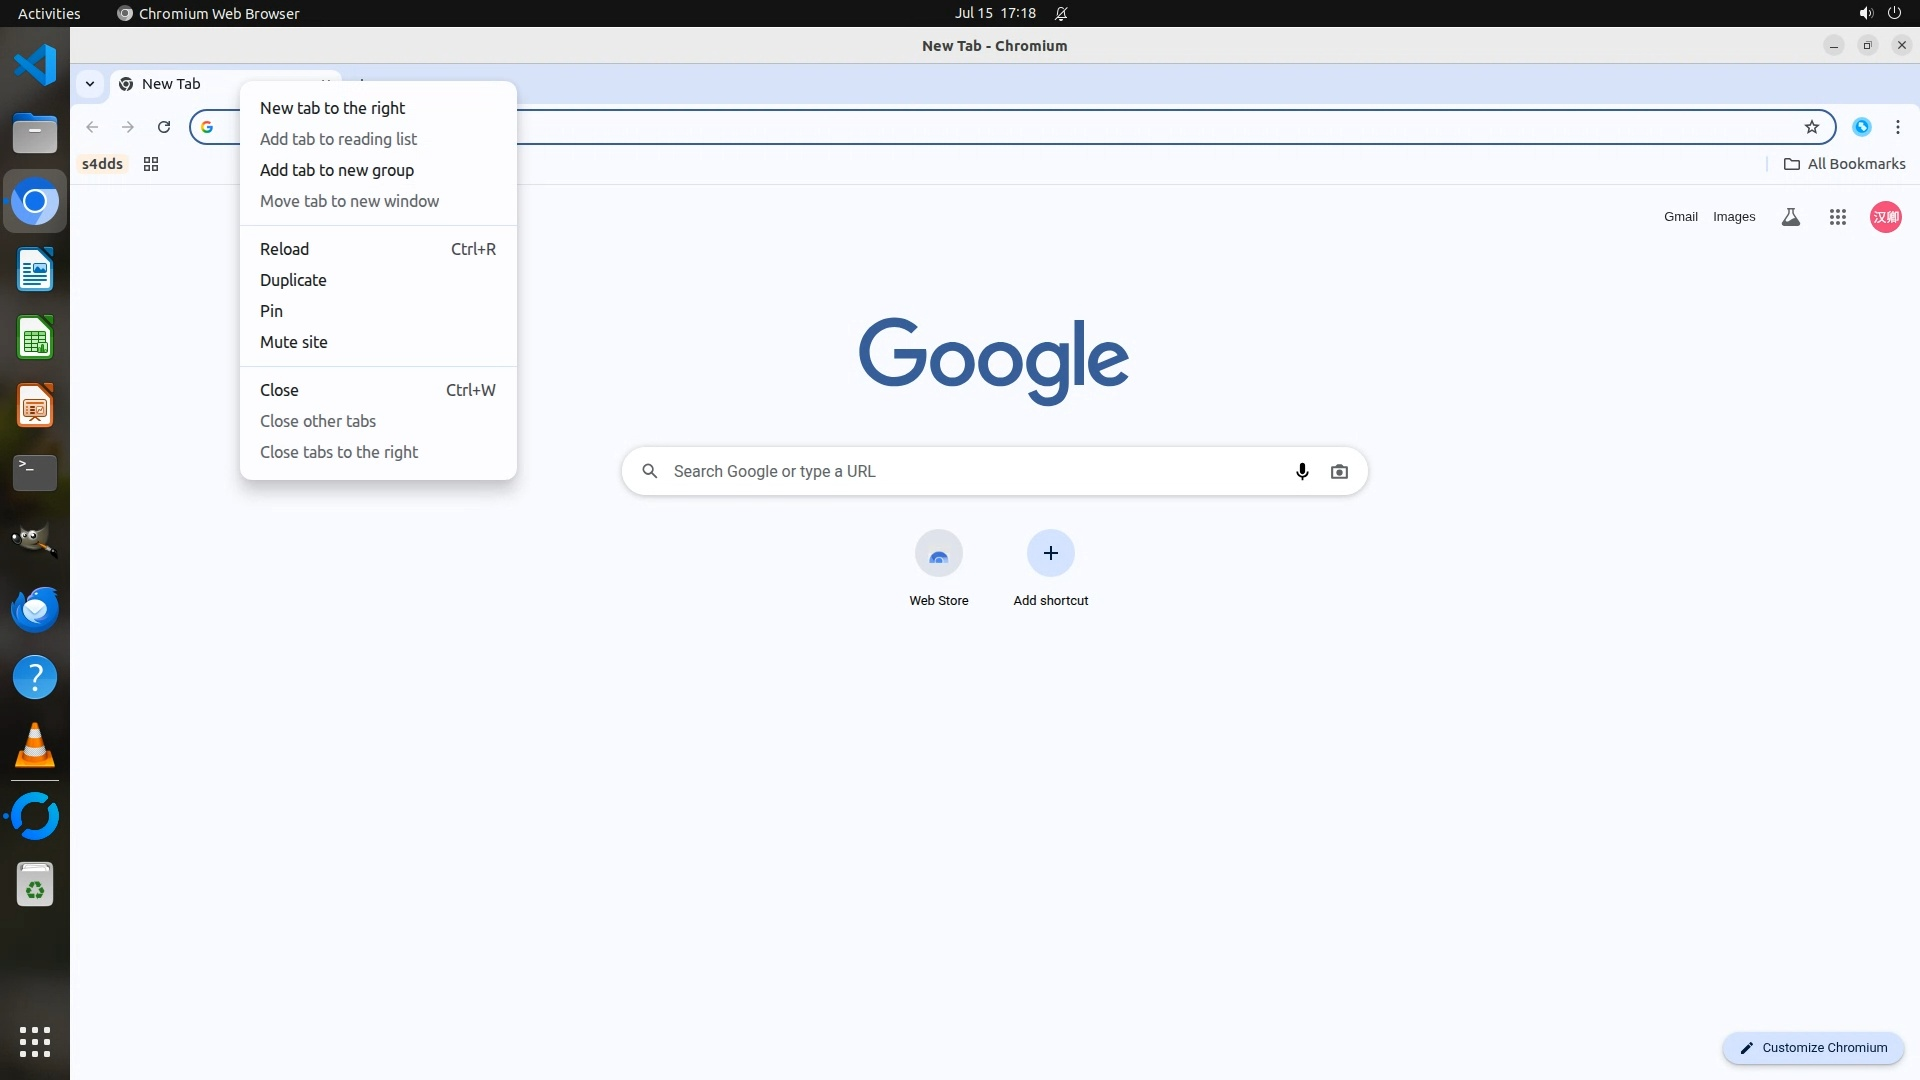The height and width of the screenshot is (1080, 1920).
Task: Choose Pin from the tab context menu
Action: click(271, 311)
